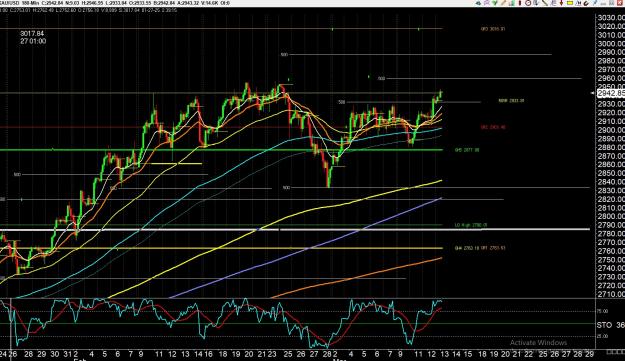
Task: Click date label 22 on time axis
Action: tap(529, 354)
